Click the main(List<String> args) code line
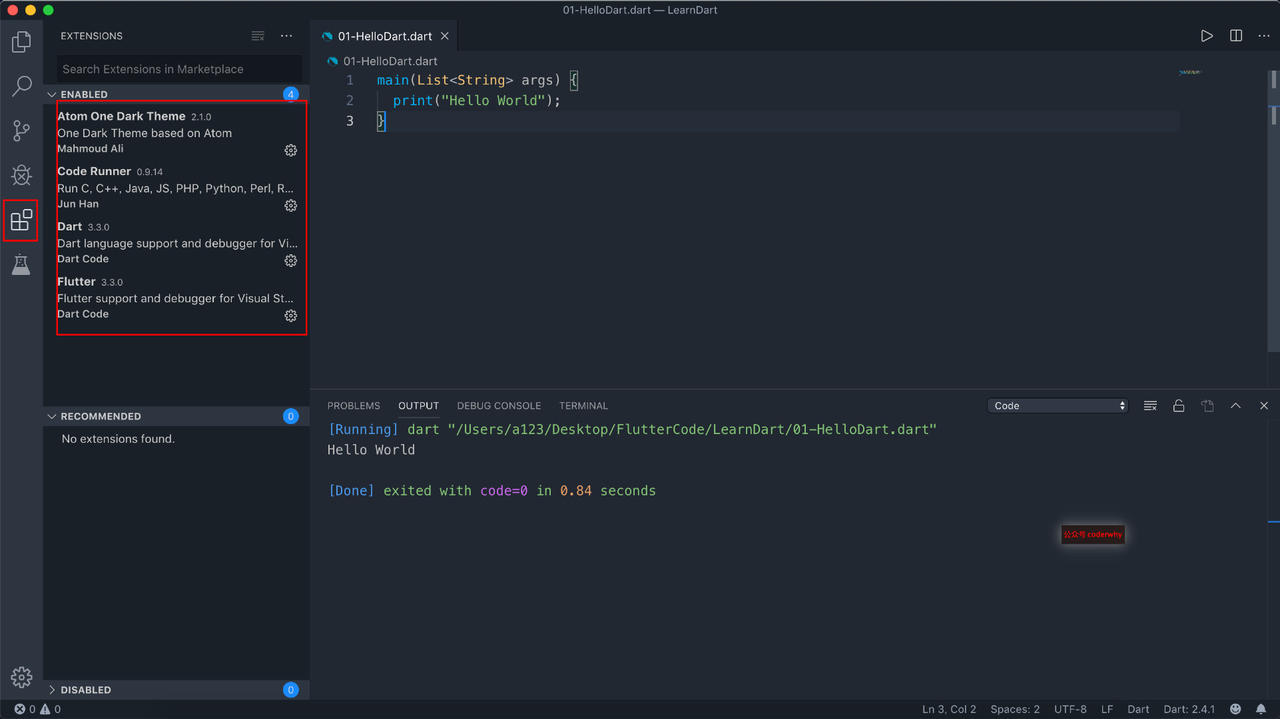This screenshot has height=719, width=1280. 478,80
